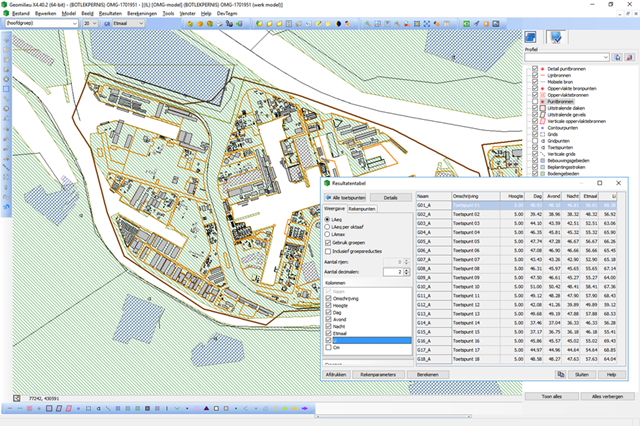This screenshot has height=426, width=640.
Task: Click the Berekenen button
Action: pyautogui.click(x=427, y=372)
